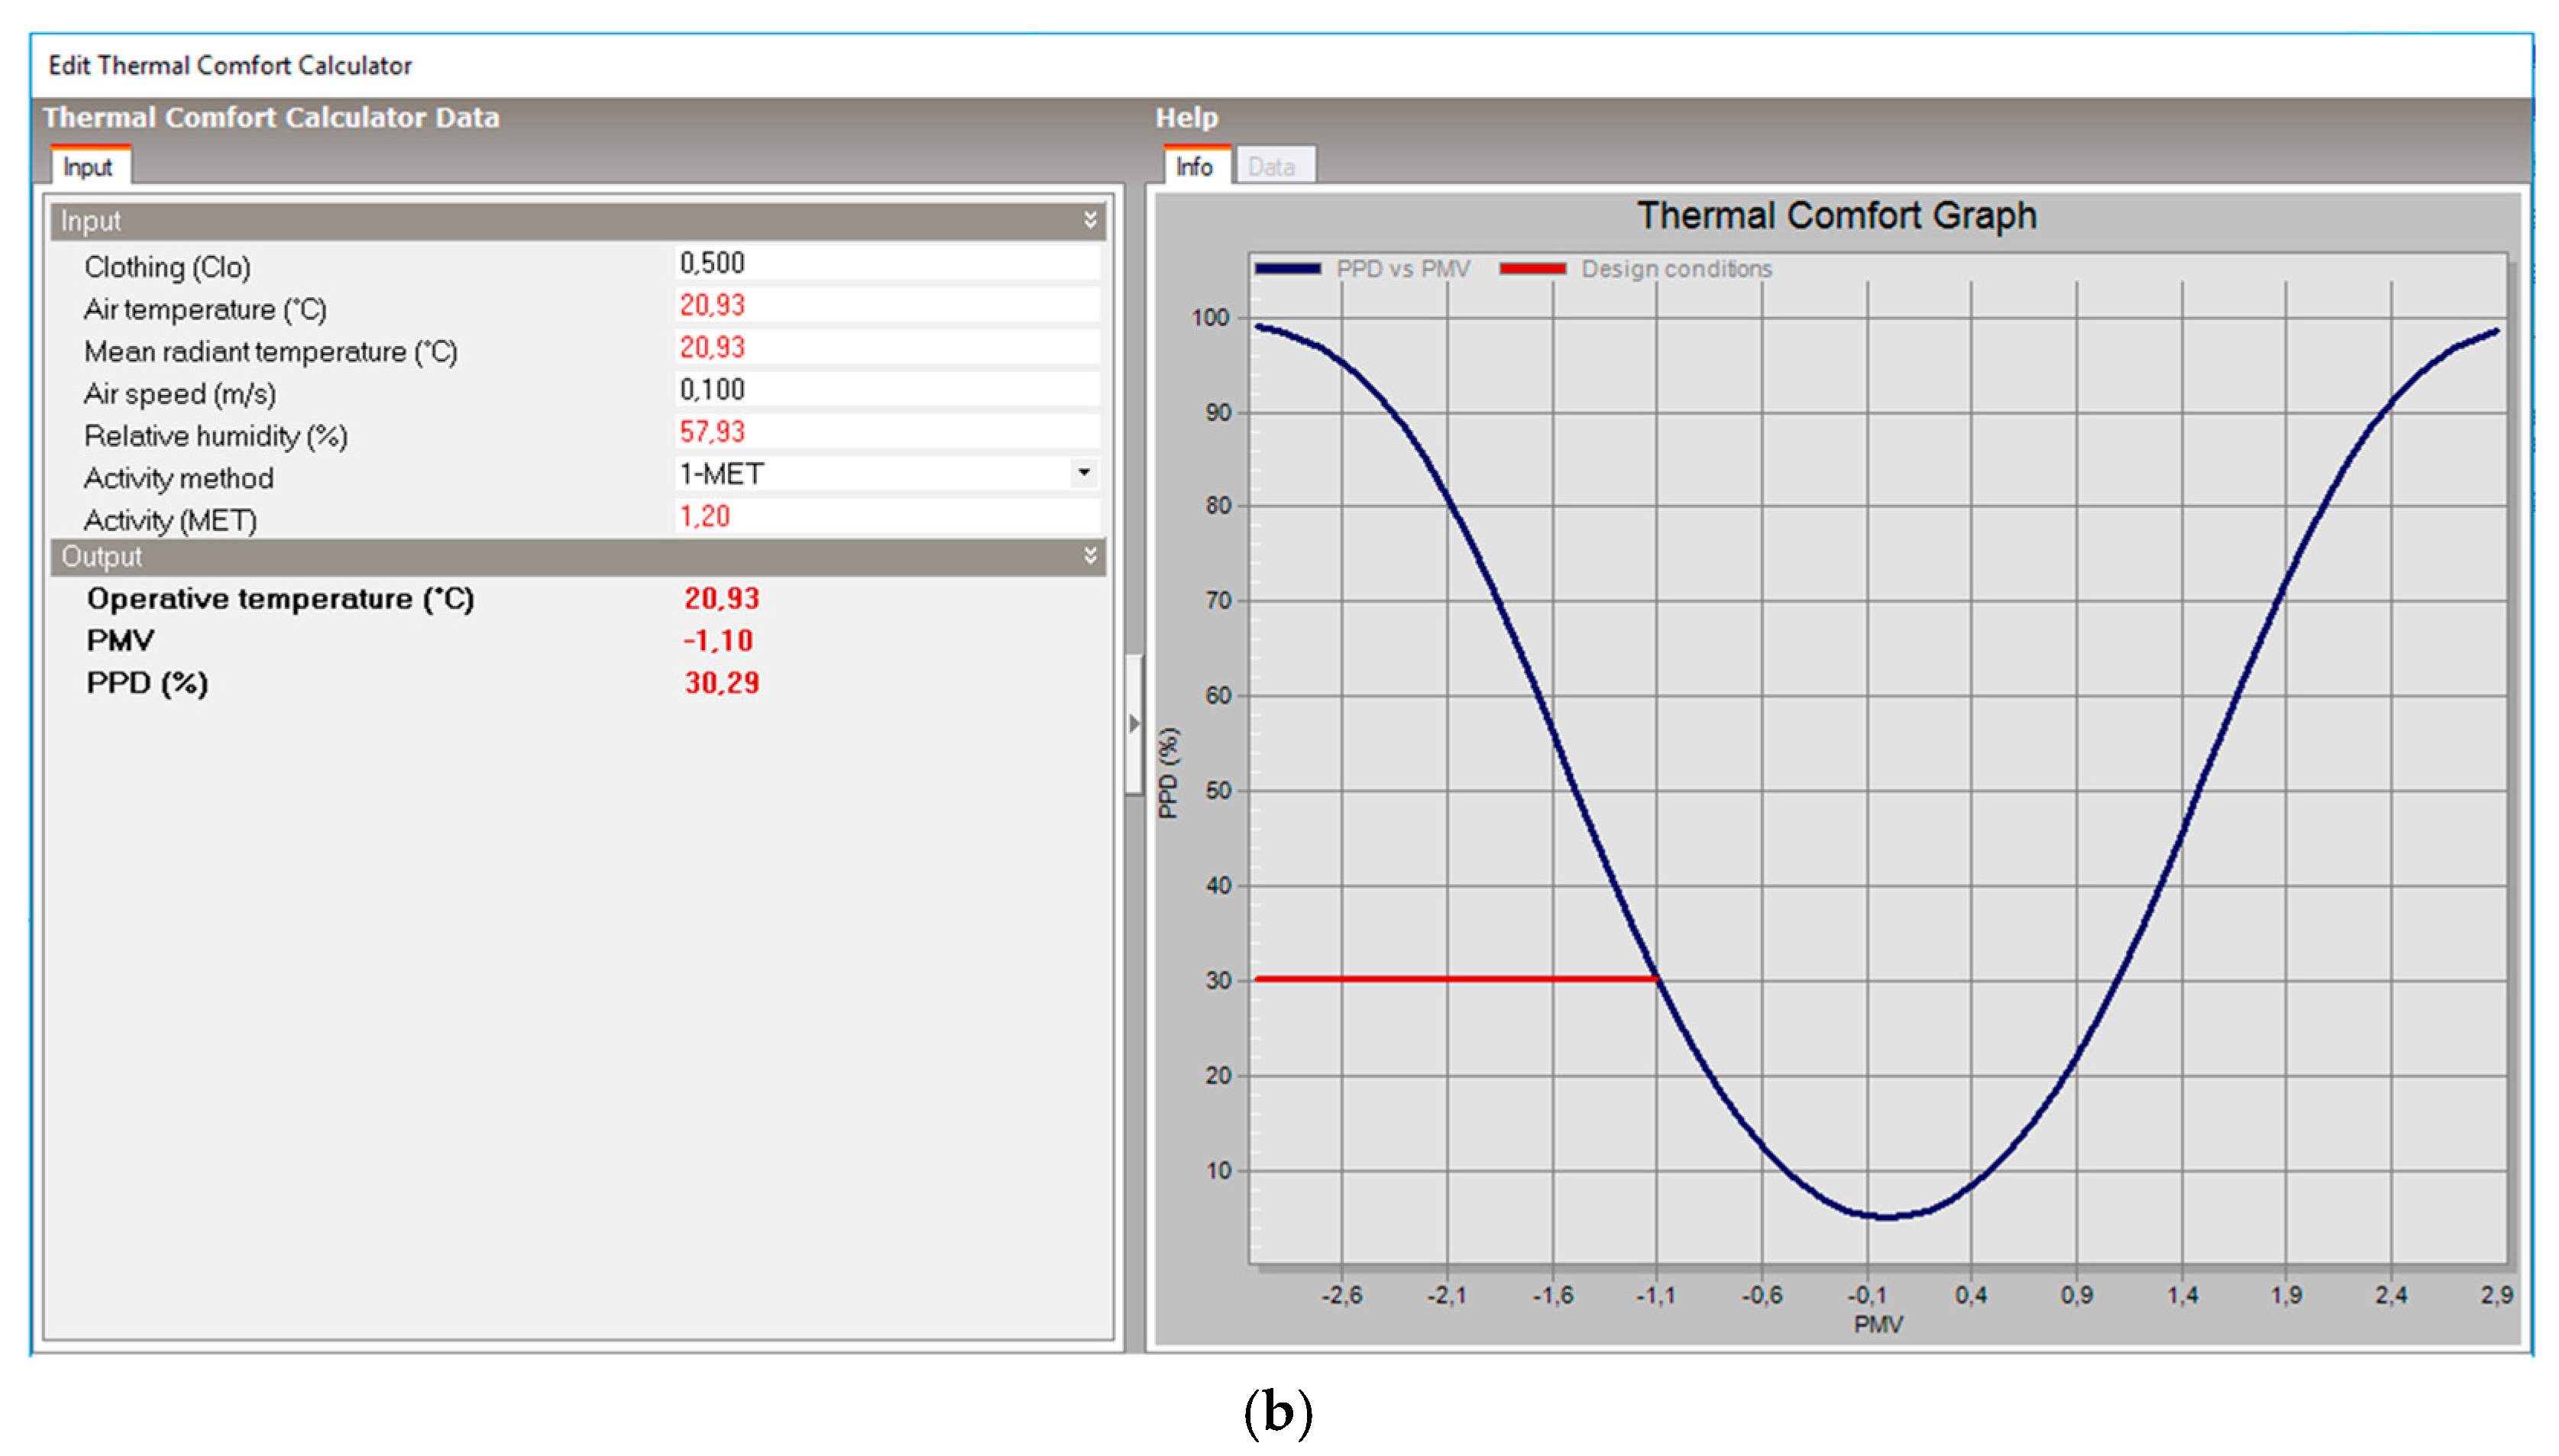
Task: Select the Input tab
Action: [x=88, y=167]
